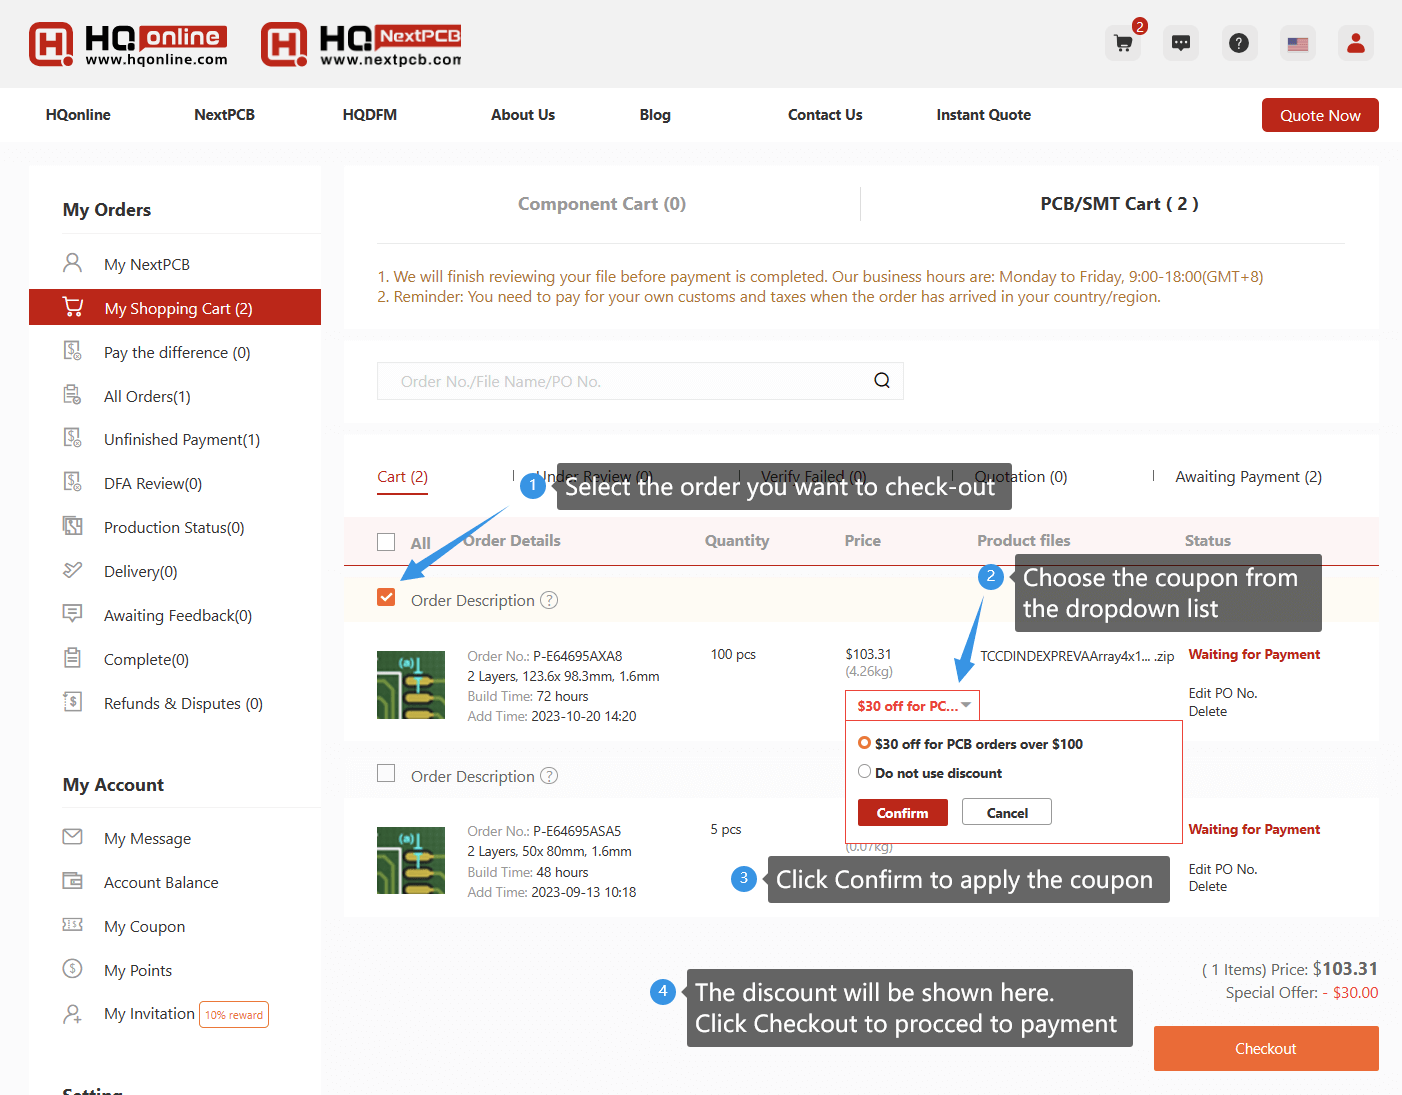Open the shopping cart icon in header
The width and height of the screenshot is (1402, 1095).
point(1123,43)
